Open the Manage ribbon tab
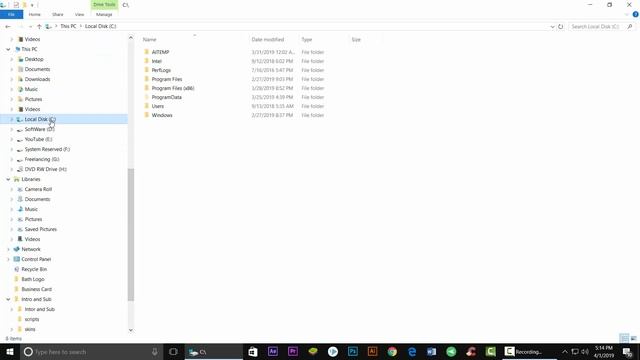The height and width of the screenshot is (360, 640). [104, 14]
